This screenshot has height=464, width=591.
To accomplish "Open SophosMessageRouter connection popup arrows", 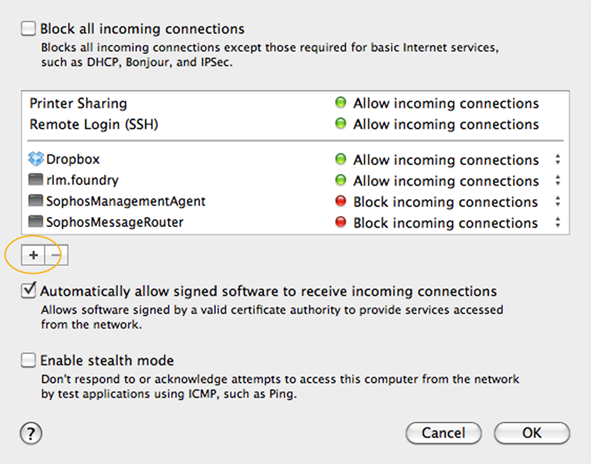I will tap(557, 223).
